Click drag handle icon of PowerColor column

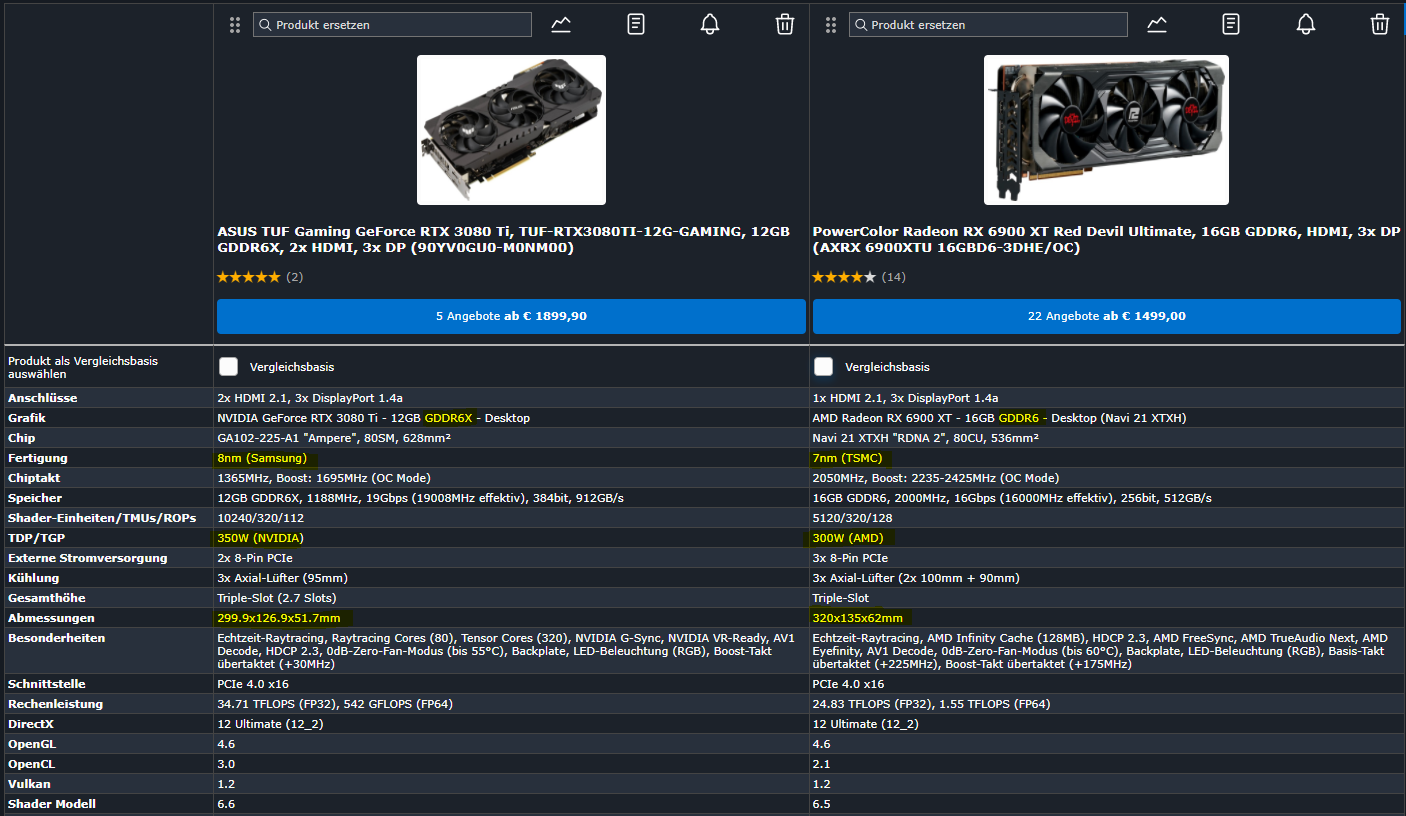coord(830,25)
